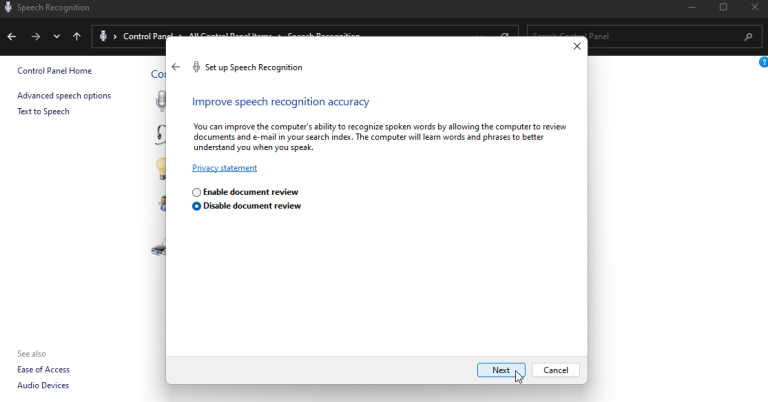Image resolution: width=768 pixels, height=402 pixels.
Task: Close the Set up Speech Recognition dialog
Action: coord(577,46)
